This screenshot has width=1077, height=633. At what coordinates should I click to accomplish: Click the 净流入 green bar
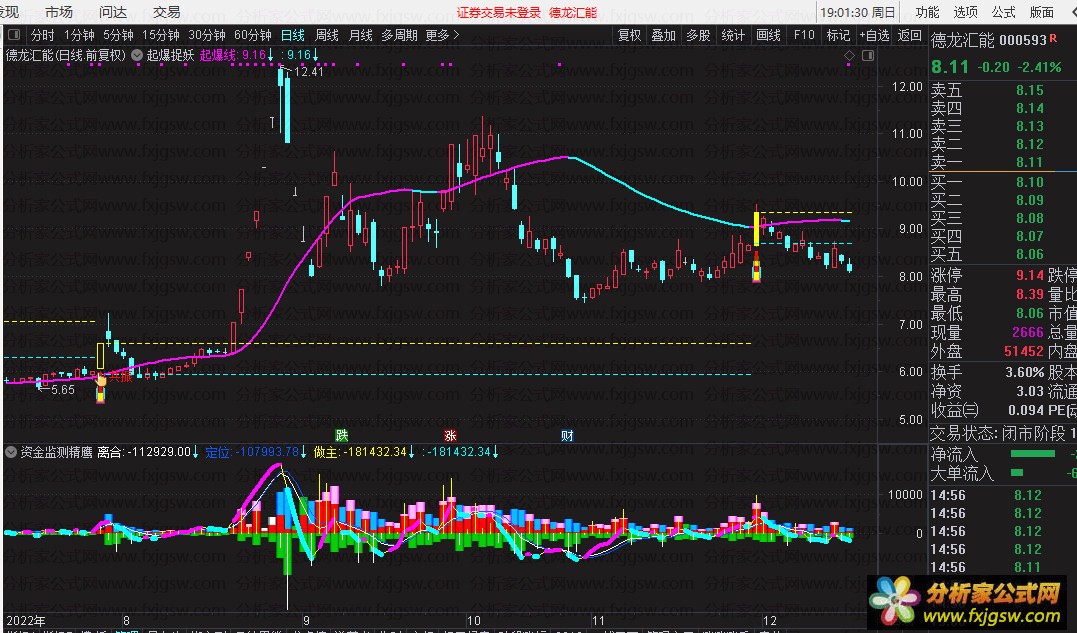pos(1032,454)
